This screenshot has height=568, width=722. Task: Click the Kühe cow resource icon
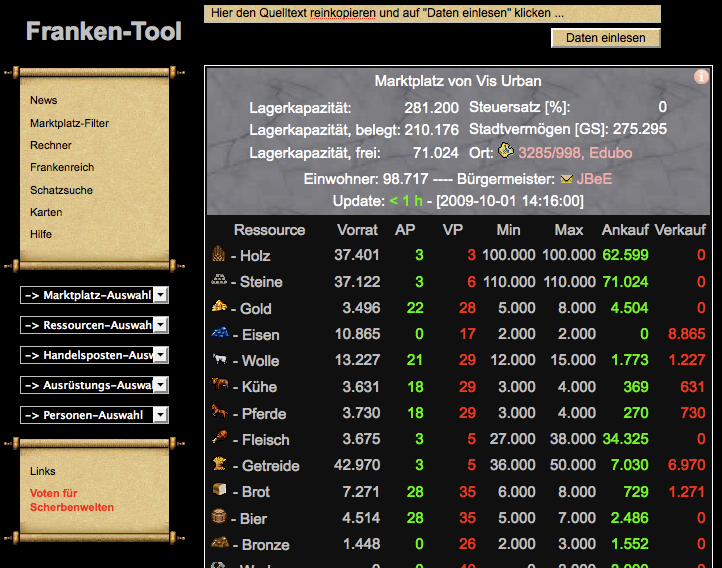tap(219, 385)
